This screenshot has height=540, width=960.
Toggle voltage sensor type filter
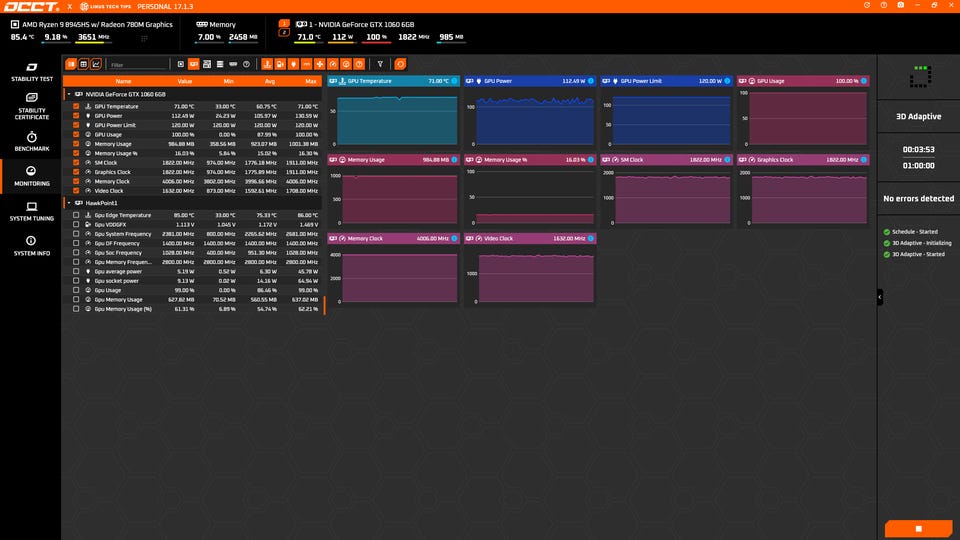click(x=280, y=64)
